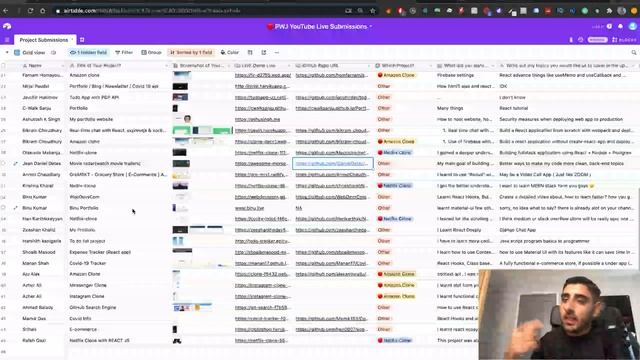Open the Filter menu
The height and width of the screenshot is (360, 640).
124,52
